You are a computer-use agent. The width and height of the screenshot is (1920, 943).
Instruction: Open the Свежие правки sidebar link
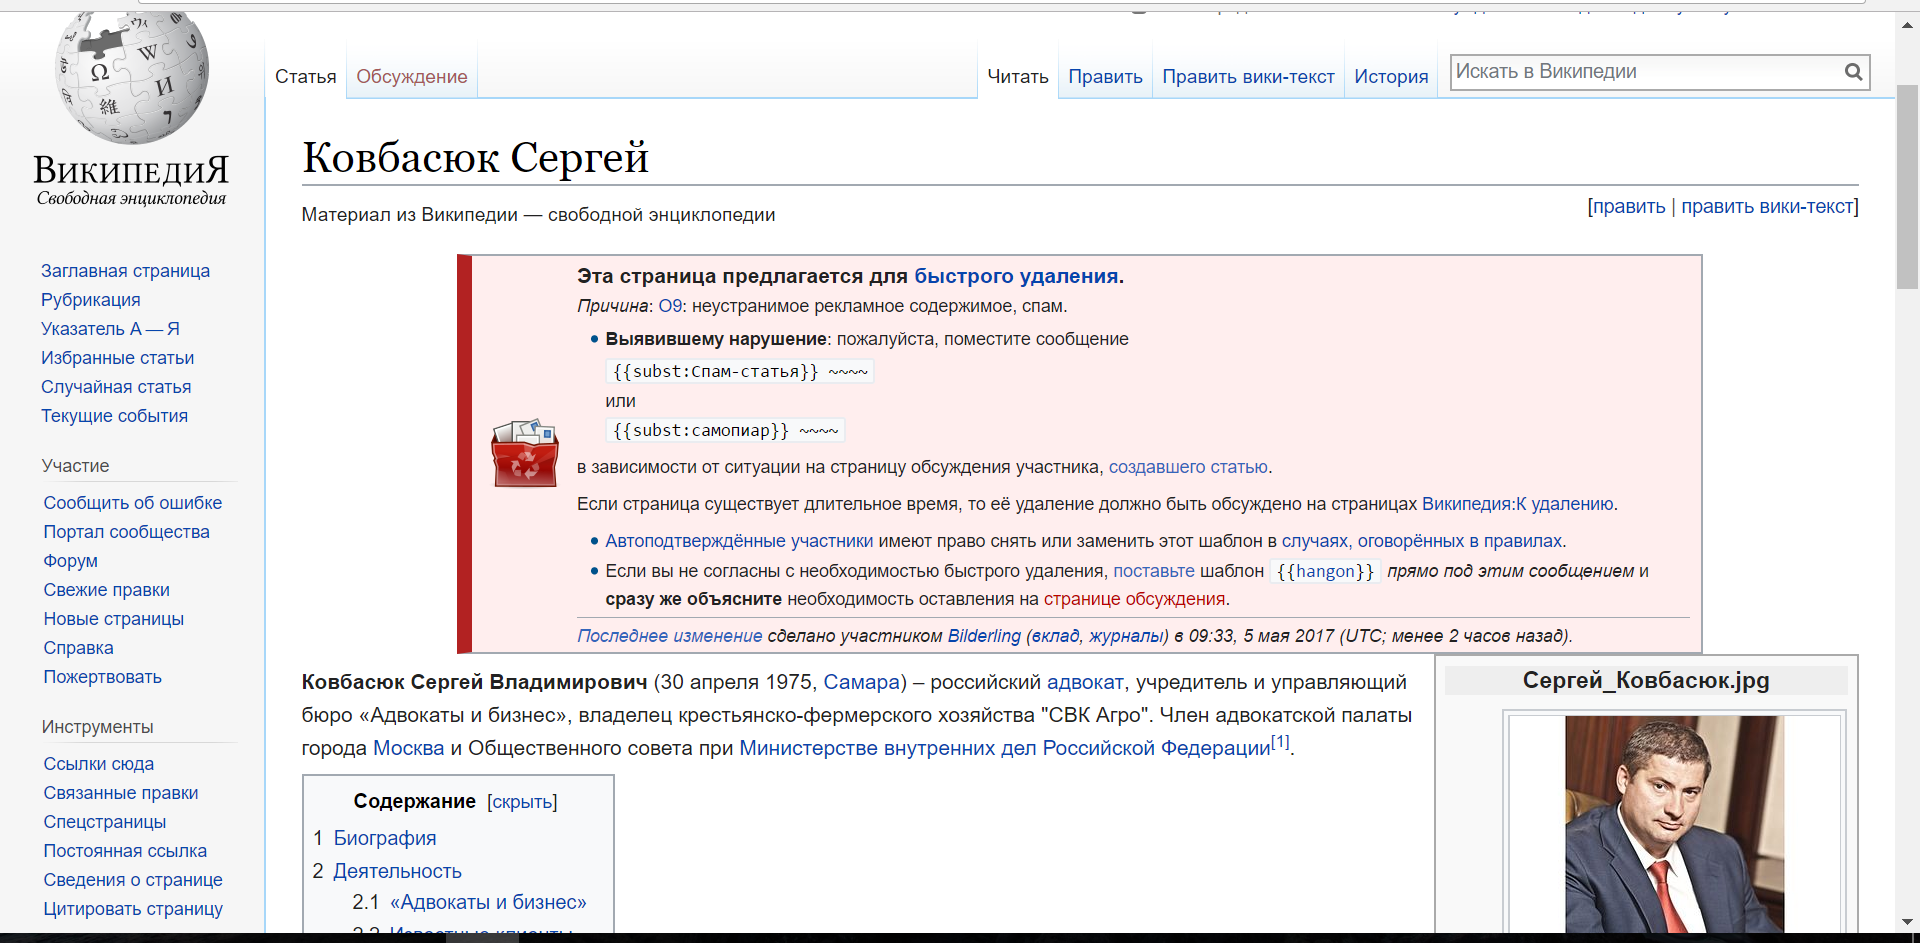pos(106,590)
